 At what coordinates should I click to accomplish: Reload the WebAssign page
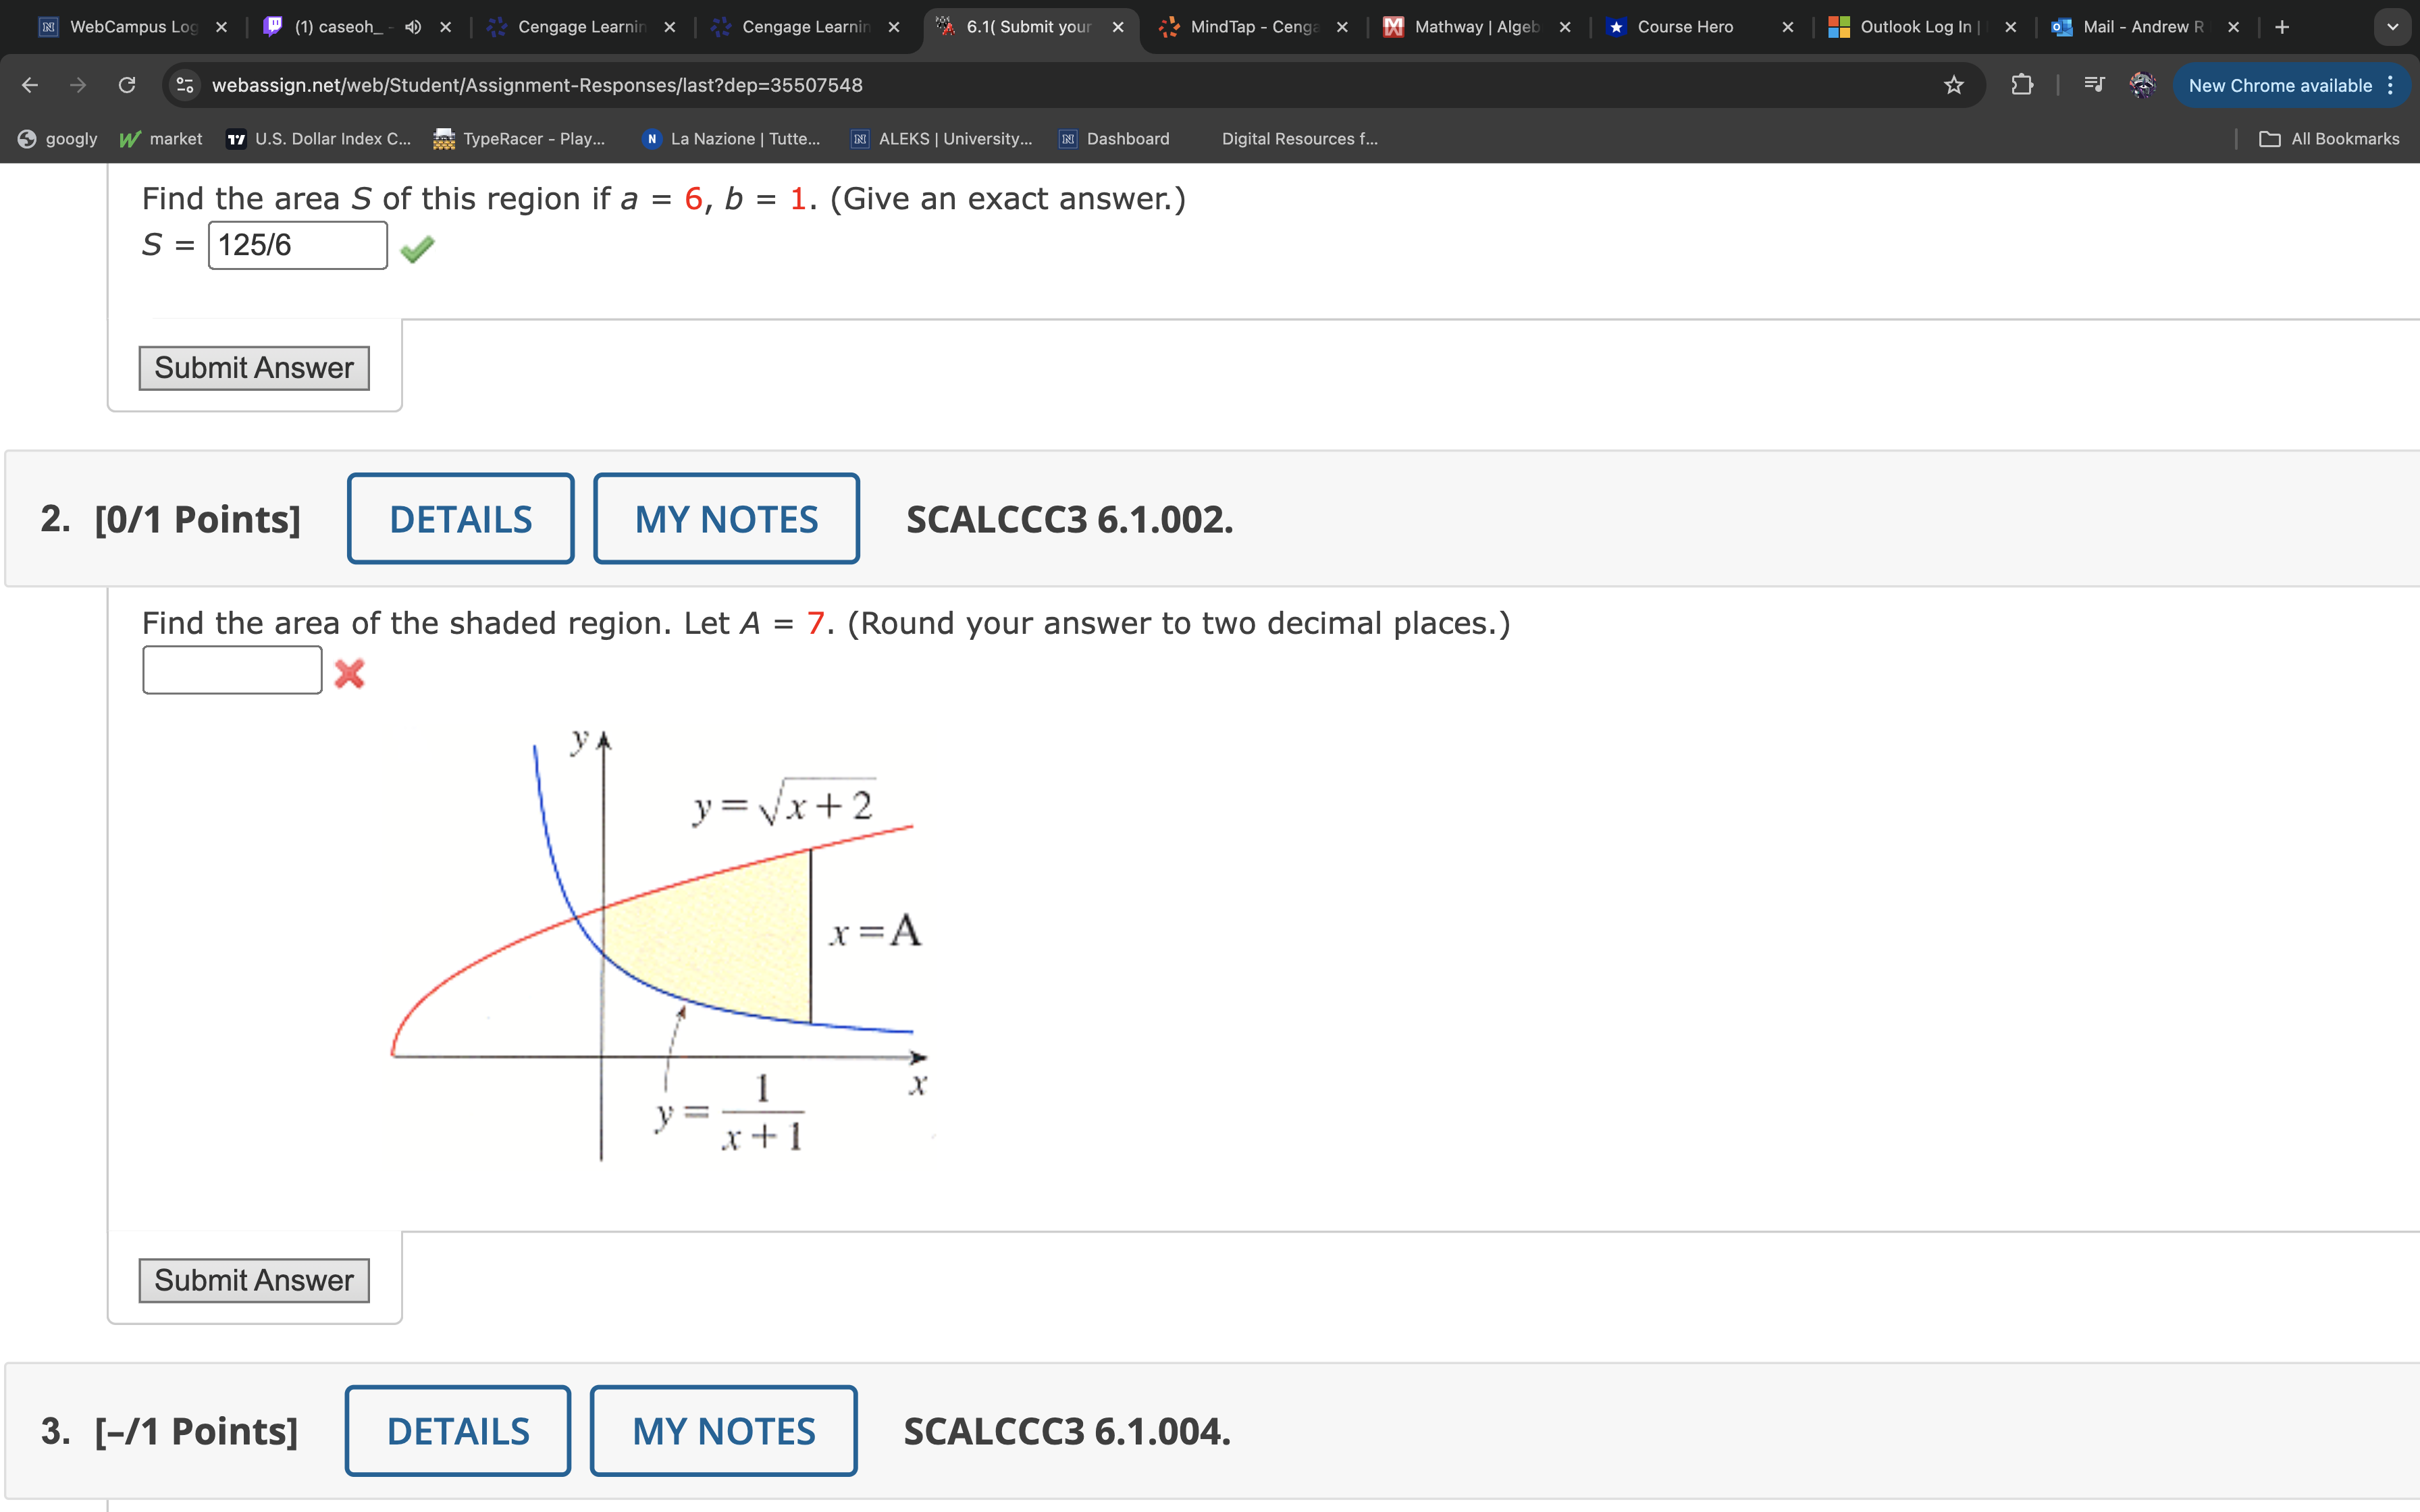coord(127,85)
